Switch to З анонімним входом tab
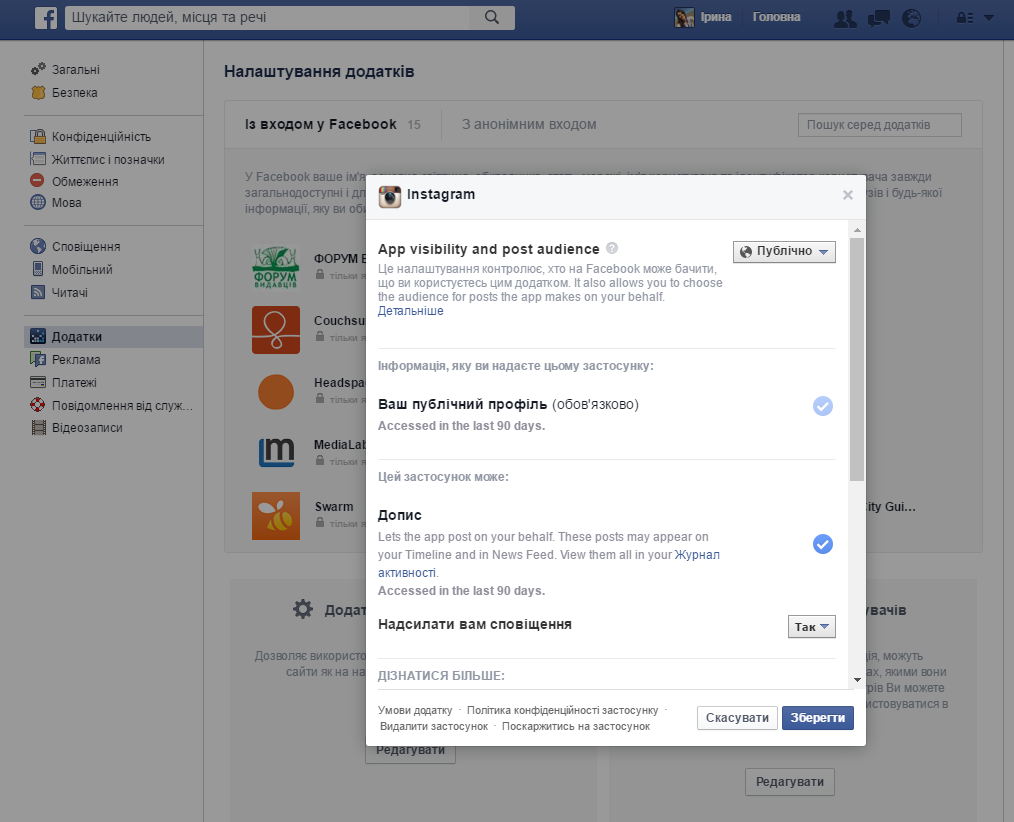Image resolution: width=1014 pixels, height=822 pixels. pos(529,125)
